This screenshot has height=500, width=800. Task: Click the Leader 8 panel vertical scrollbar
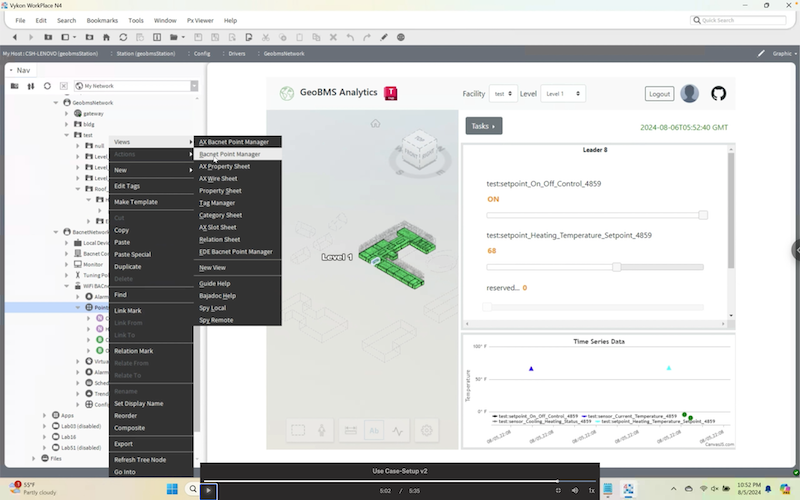click(x=731, y=210)
